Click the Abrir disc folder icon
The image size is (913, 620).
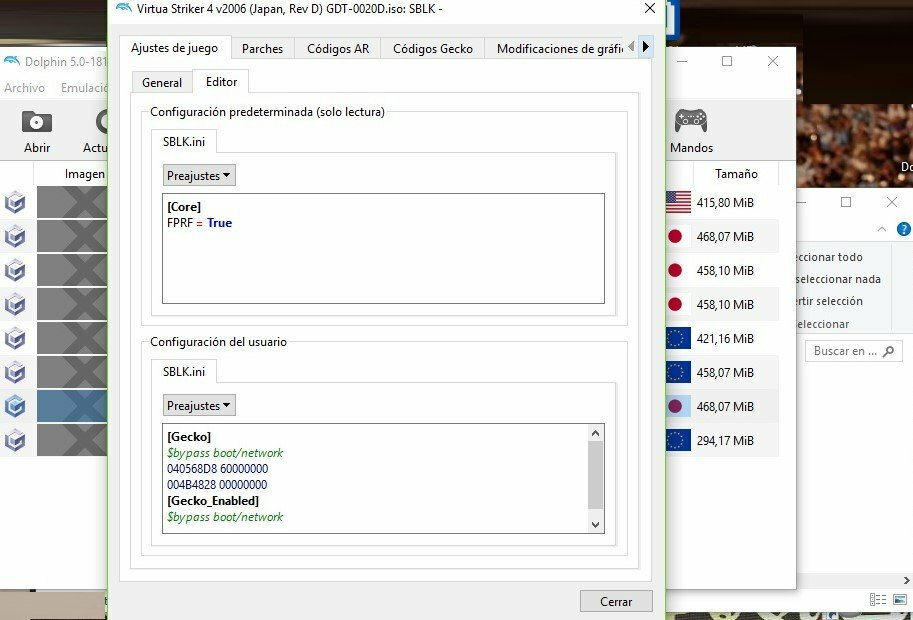[x=37, y=122]
